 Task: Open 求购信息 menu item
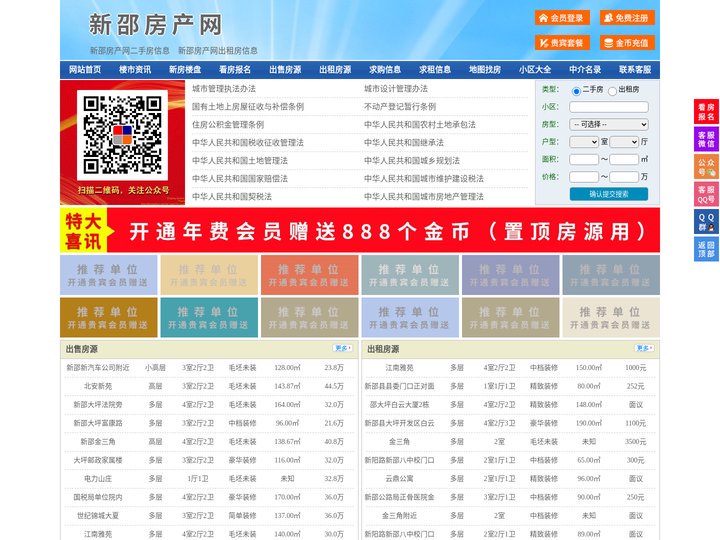pos(385,70)
